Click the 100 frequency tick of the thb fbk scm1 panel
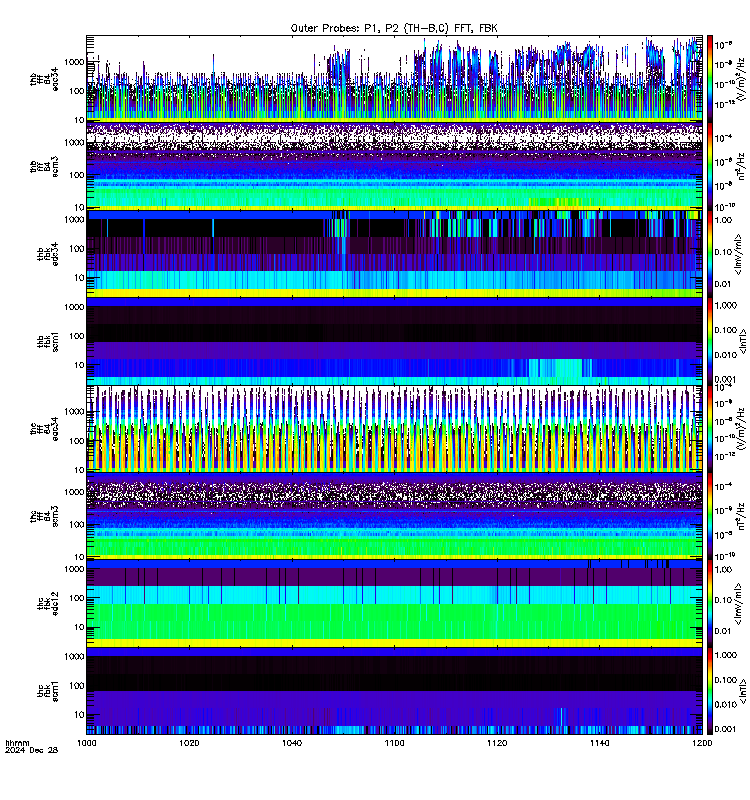750x800 pixels. (77, 336)
